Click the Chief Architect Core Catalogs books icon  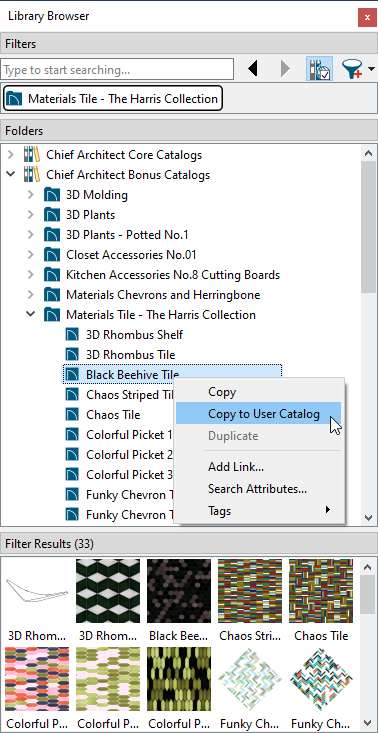click(x=32, y=155)
